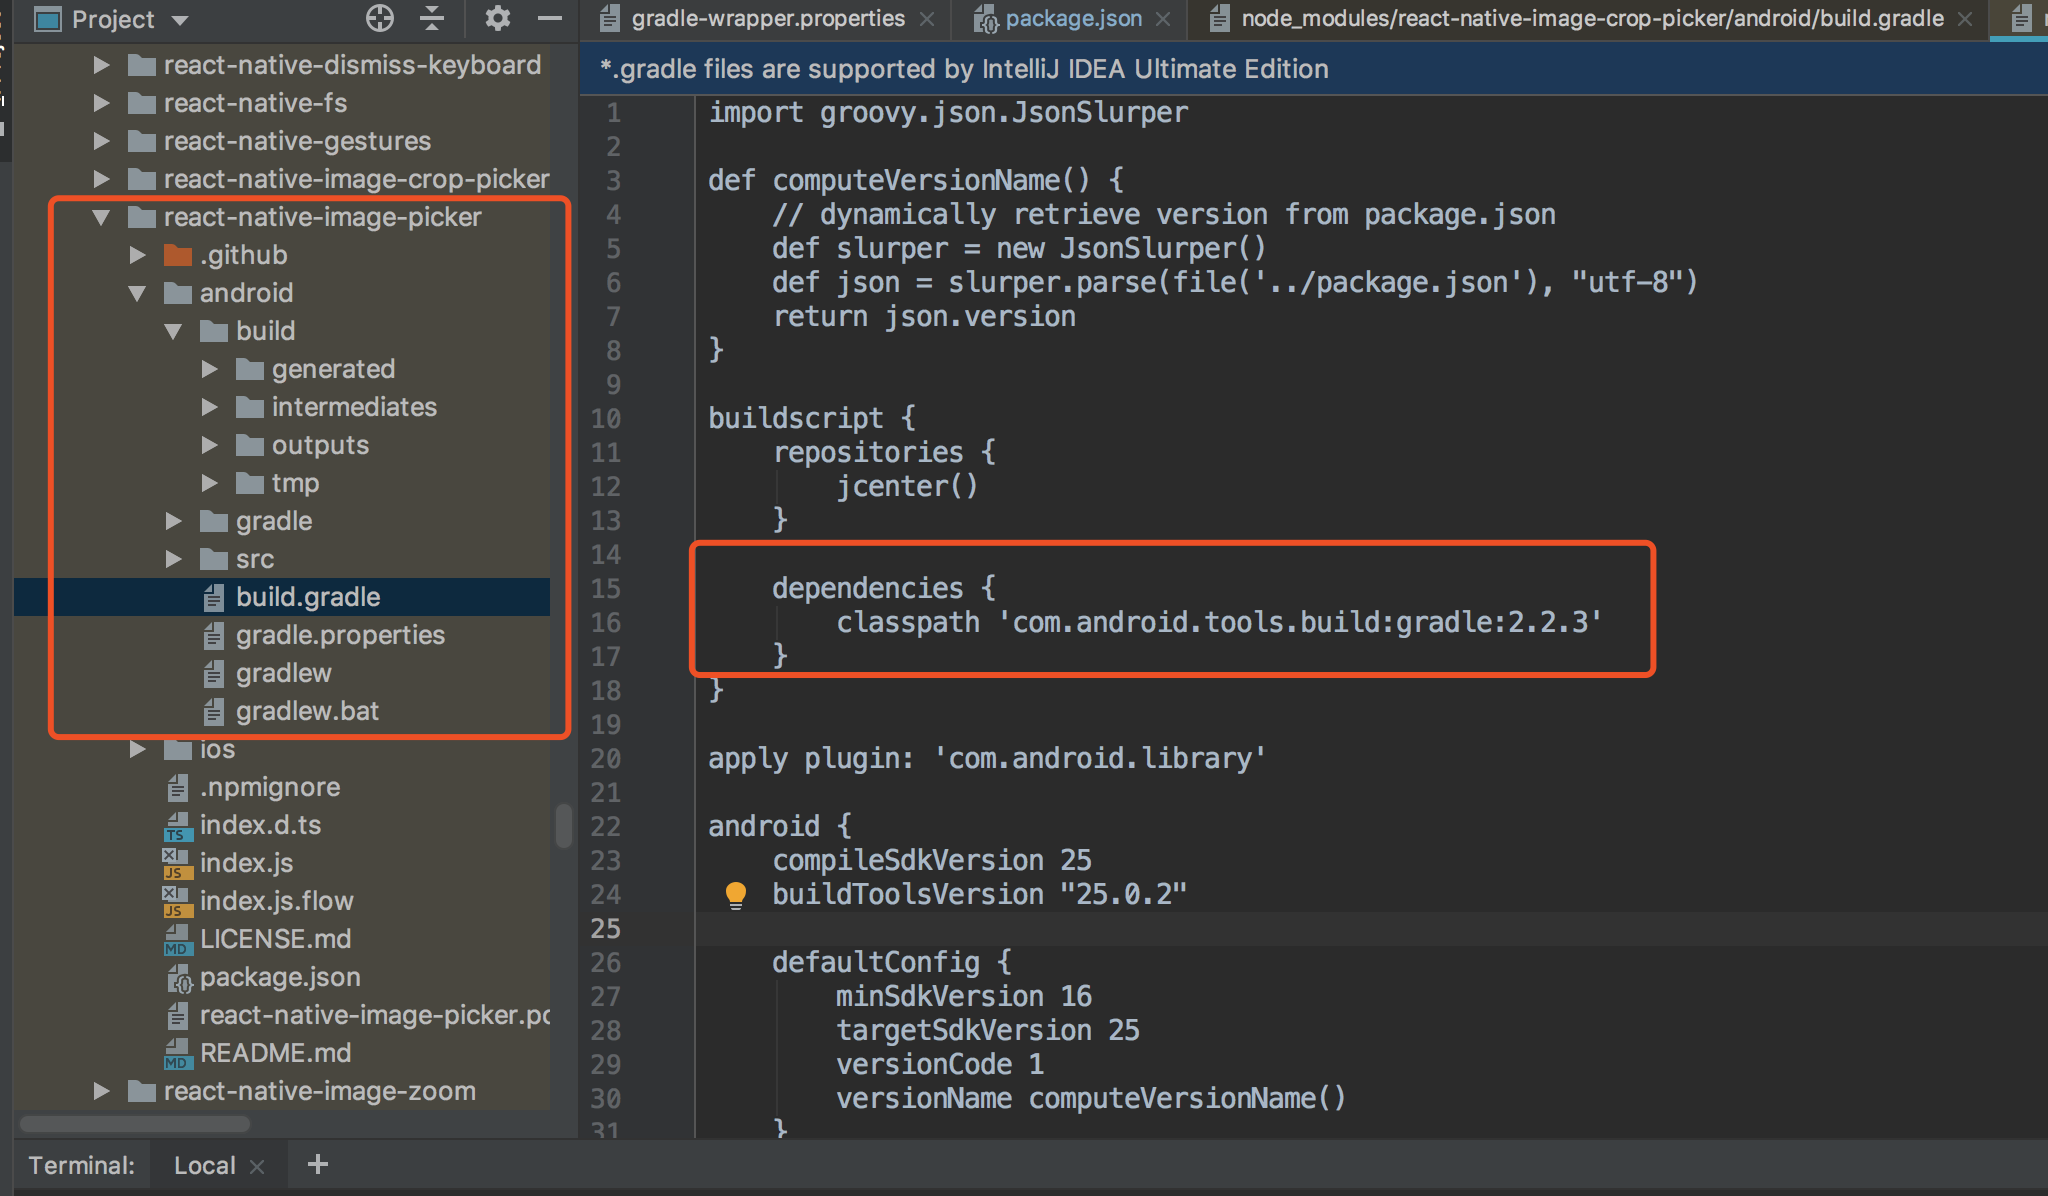Expand the outputs folder

point(209,445)
